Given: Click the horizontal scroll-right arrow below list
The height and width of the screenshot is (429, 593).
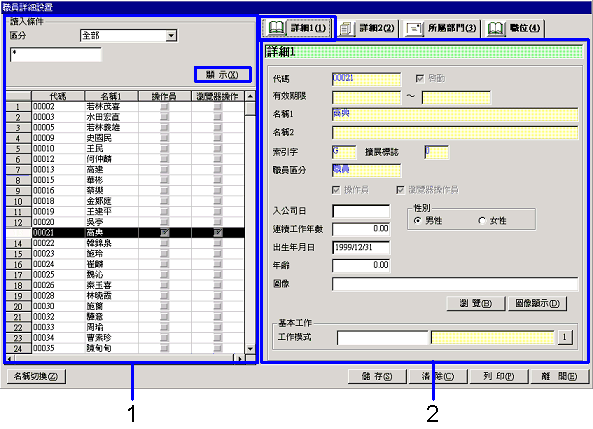Looking at the screenshot, I should tap(240, 358).
